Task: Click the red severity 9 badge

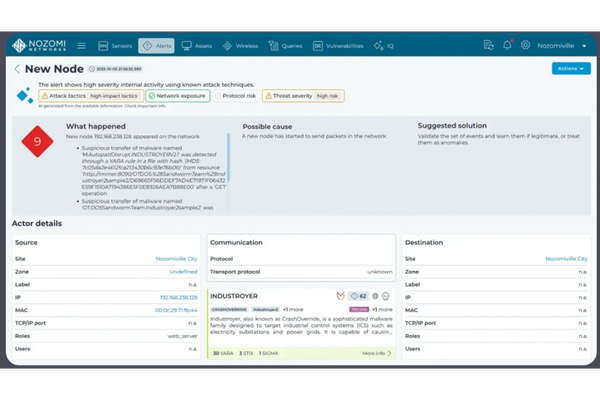Action: pos(37,142)
